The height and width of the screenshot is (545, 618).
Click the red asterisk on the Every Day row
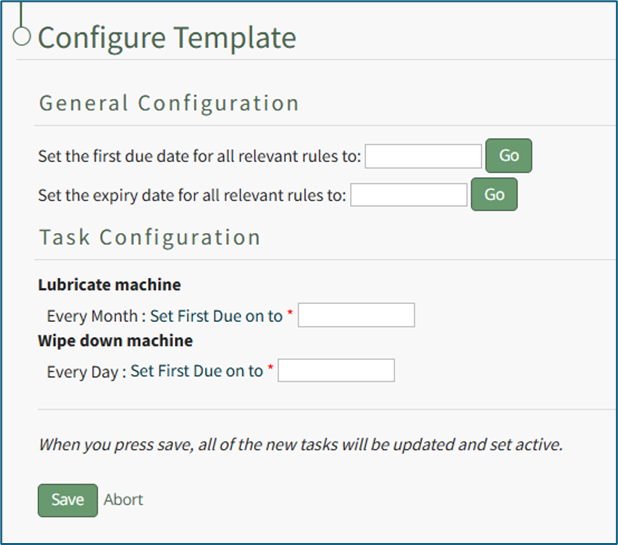coord(271,371)
